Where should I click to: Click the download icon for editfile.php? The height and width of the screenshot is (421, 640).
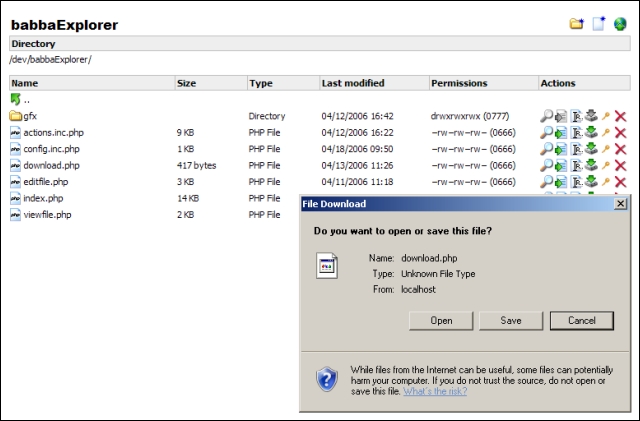click(x=591, y=182)
